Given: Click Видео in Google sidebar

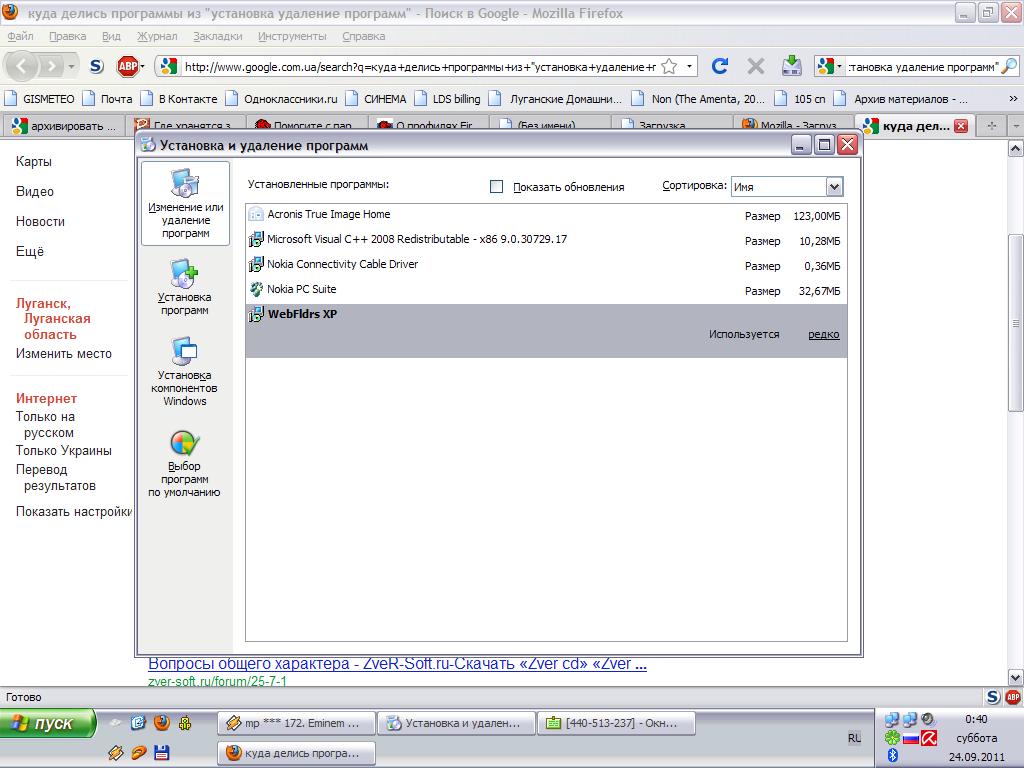Looking at the screenshot, I should pyautogui.click(x=35, y=191).
